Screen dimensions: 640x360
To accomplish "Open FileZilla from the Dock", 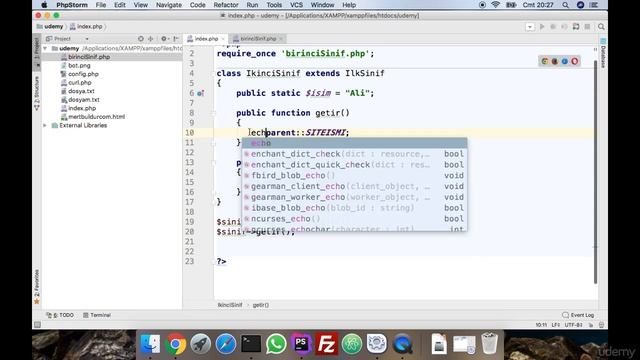I will (x=327, y=344).
